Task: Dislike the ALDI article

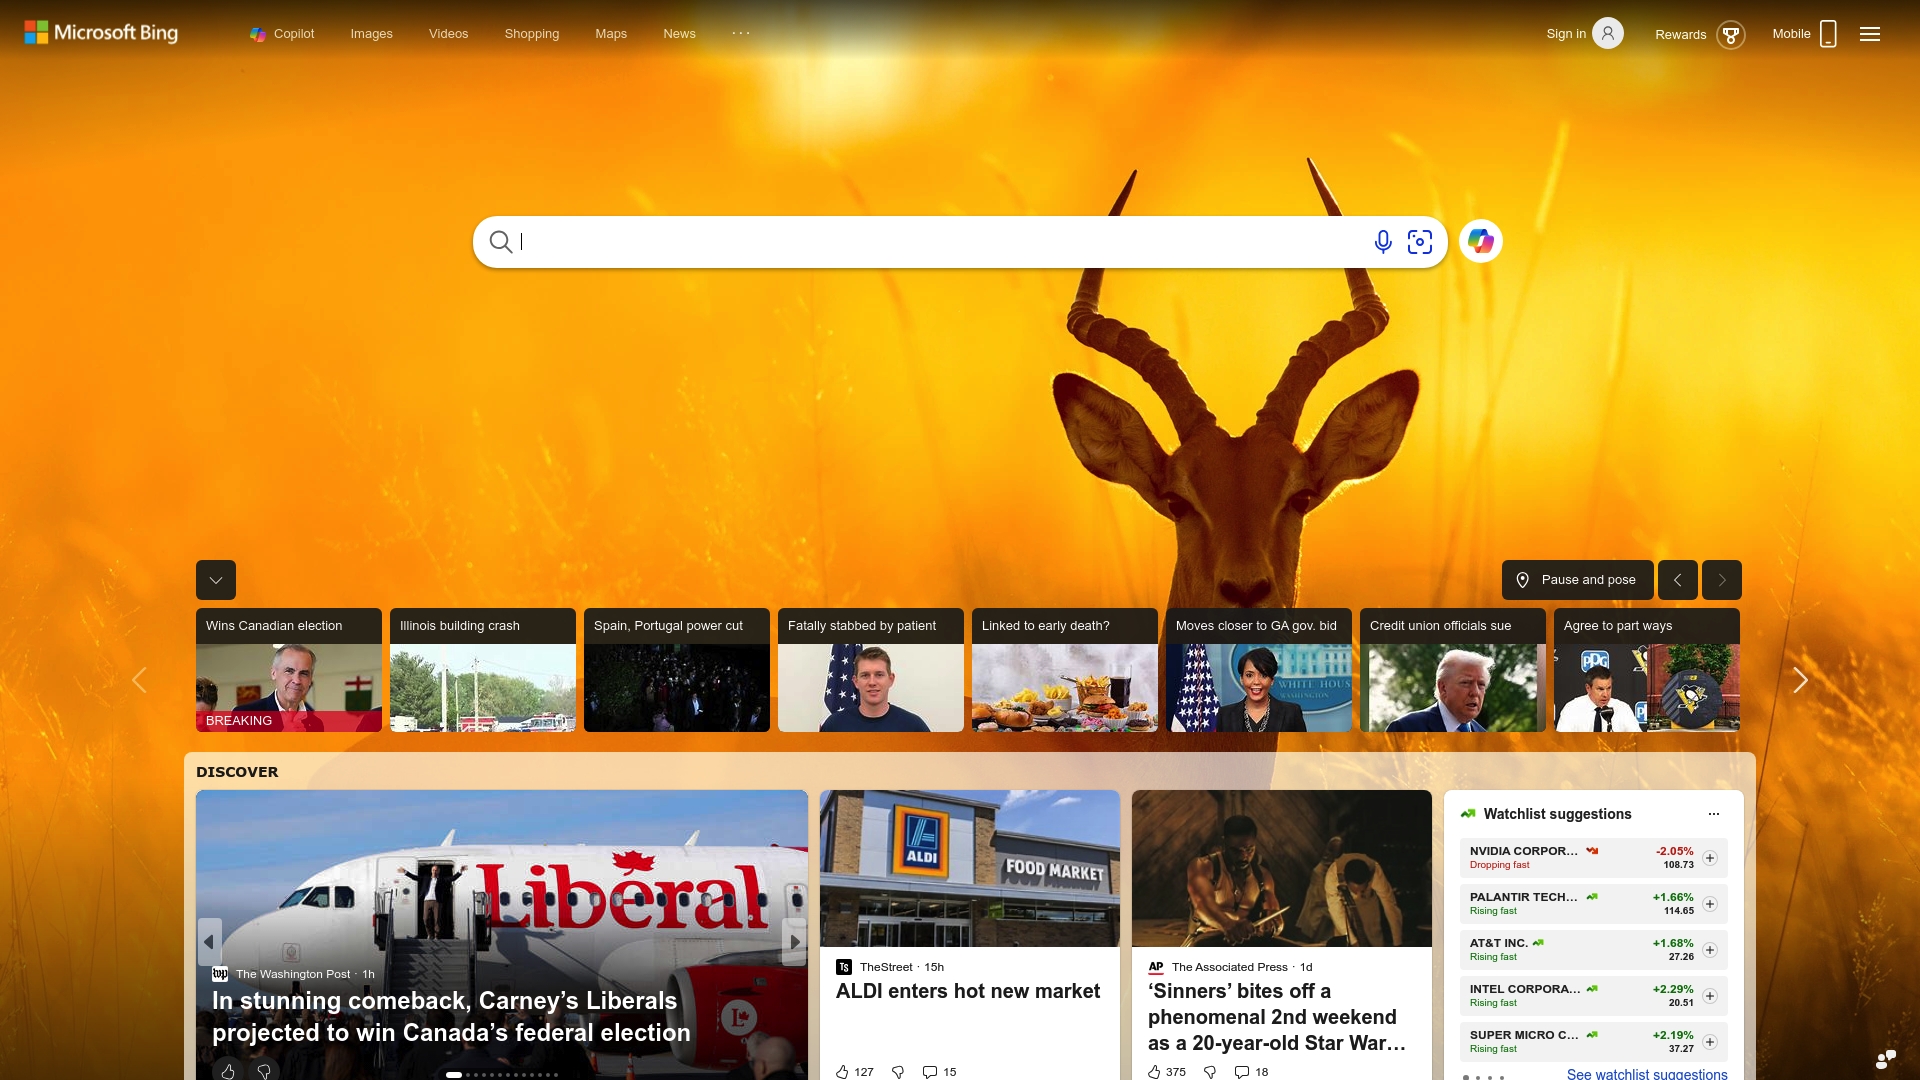Action: point(898,1072)
